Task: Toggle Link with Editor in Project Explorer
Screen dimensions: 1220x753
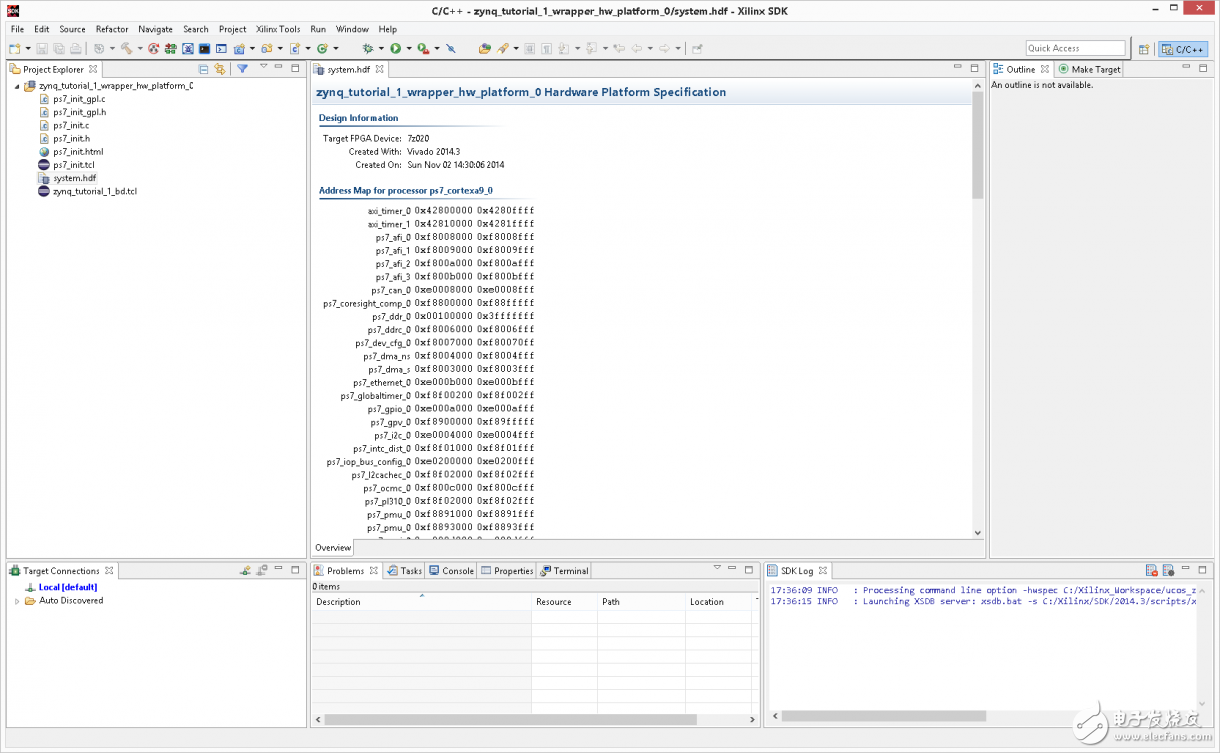Action: click(x=220, y=69)
